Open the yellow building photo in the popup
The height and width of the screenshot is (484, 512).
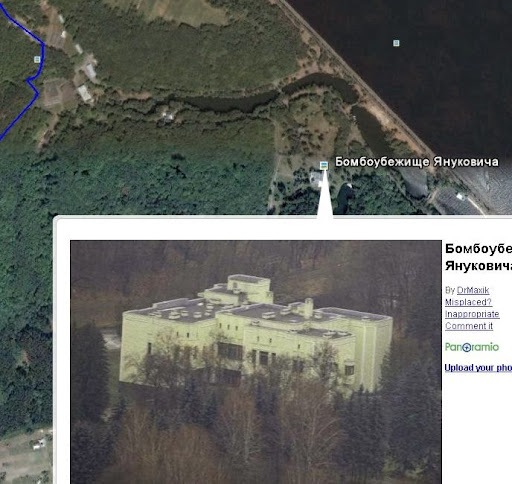(x=256, y=362)
